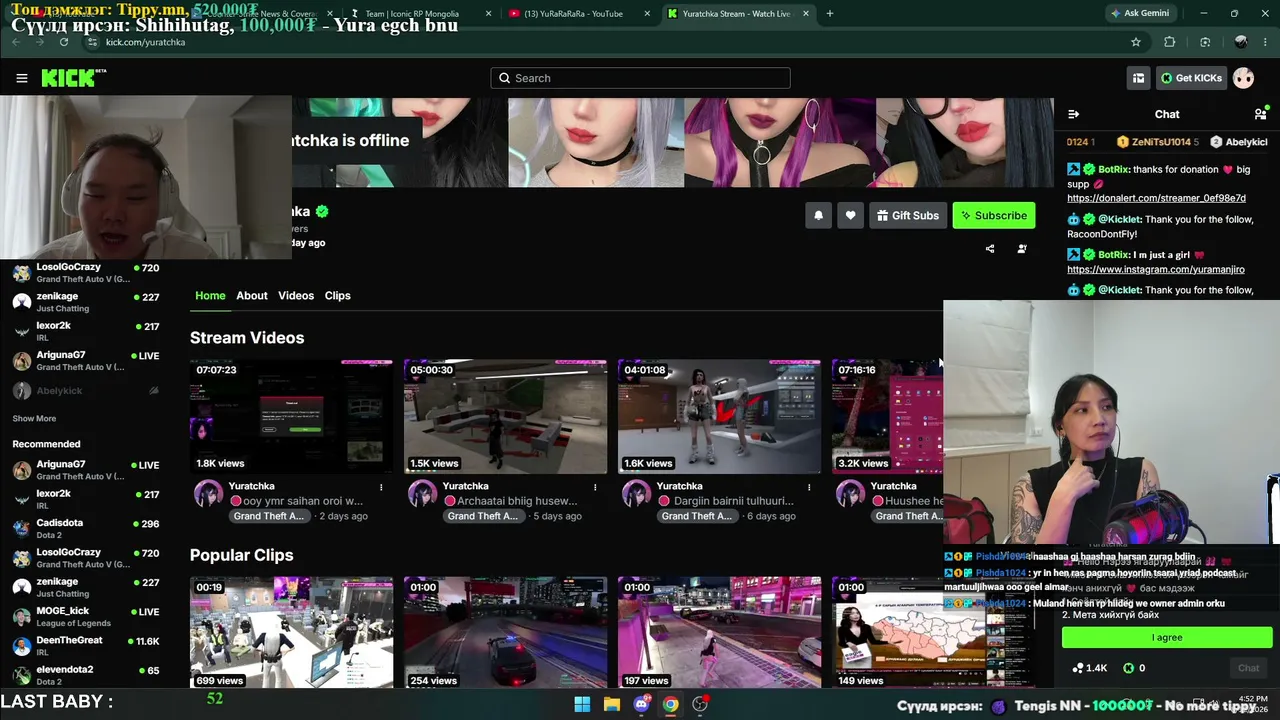This screenshot has height=720, width=1280.
Task: Click Grand Theft Auto tag under 5 days ago video
Action: pos(483,516)
